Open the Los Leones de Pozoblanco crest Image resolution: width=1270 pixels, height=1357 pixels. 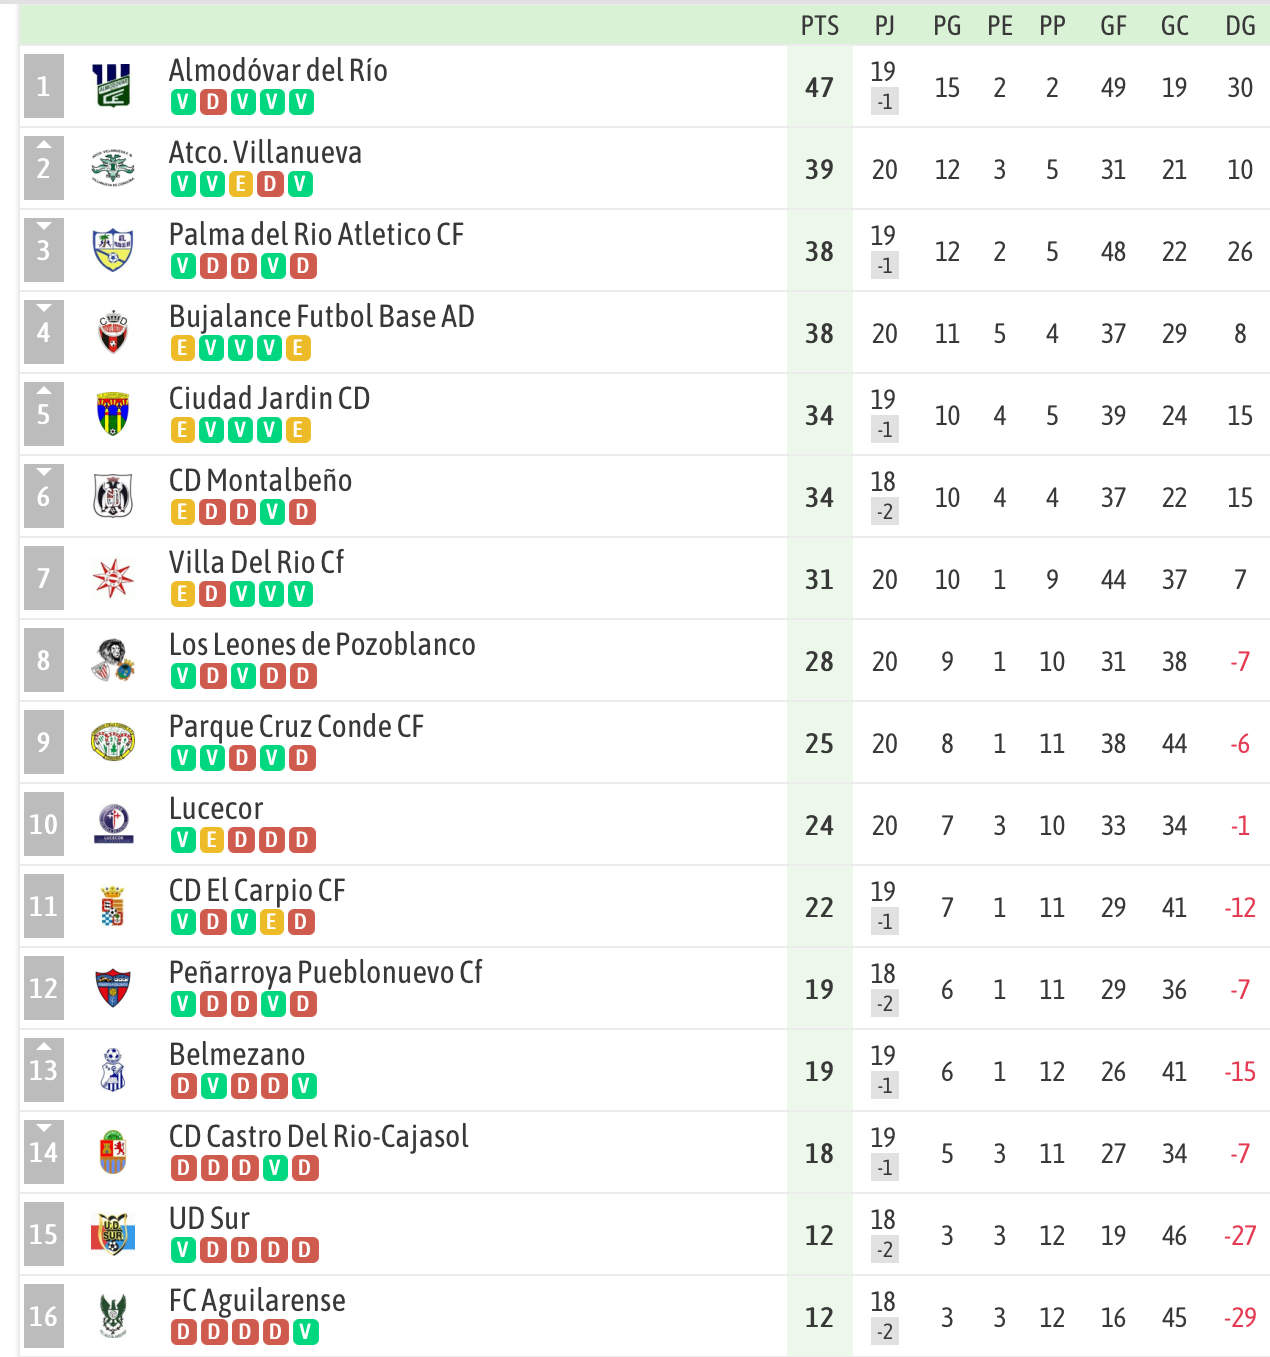click(x=112, y=660)
